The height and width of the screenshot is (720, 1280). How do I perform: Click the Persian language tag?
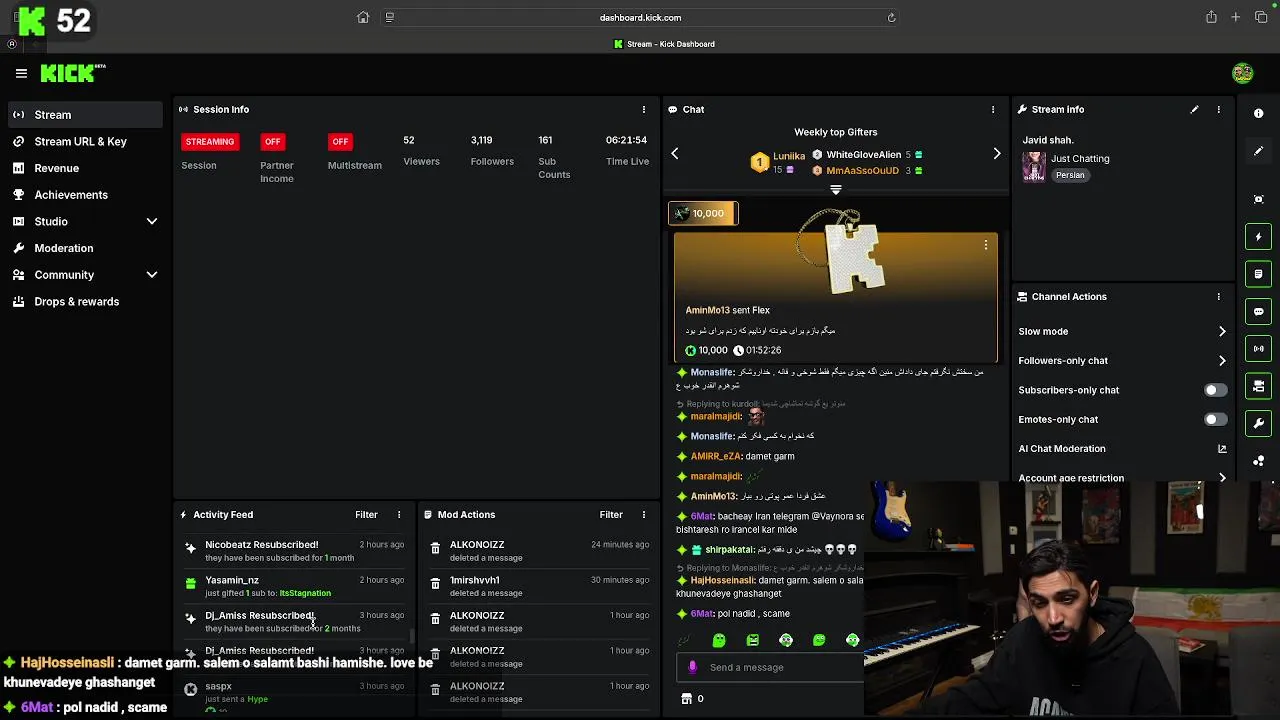1070,175
